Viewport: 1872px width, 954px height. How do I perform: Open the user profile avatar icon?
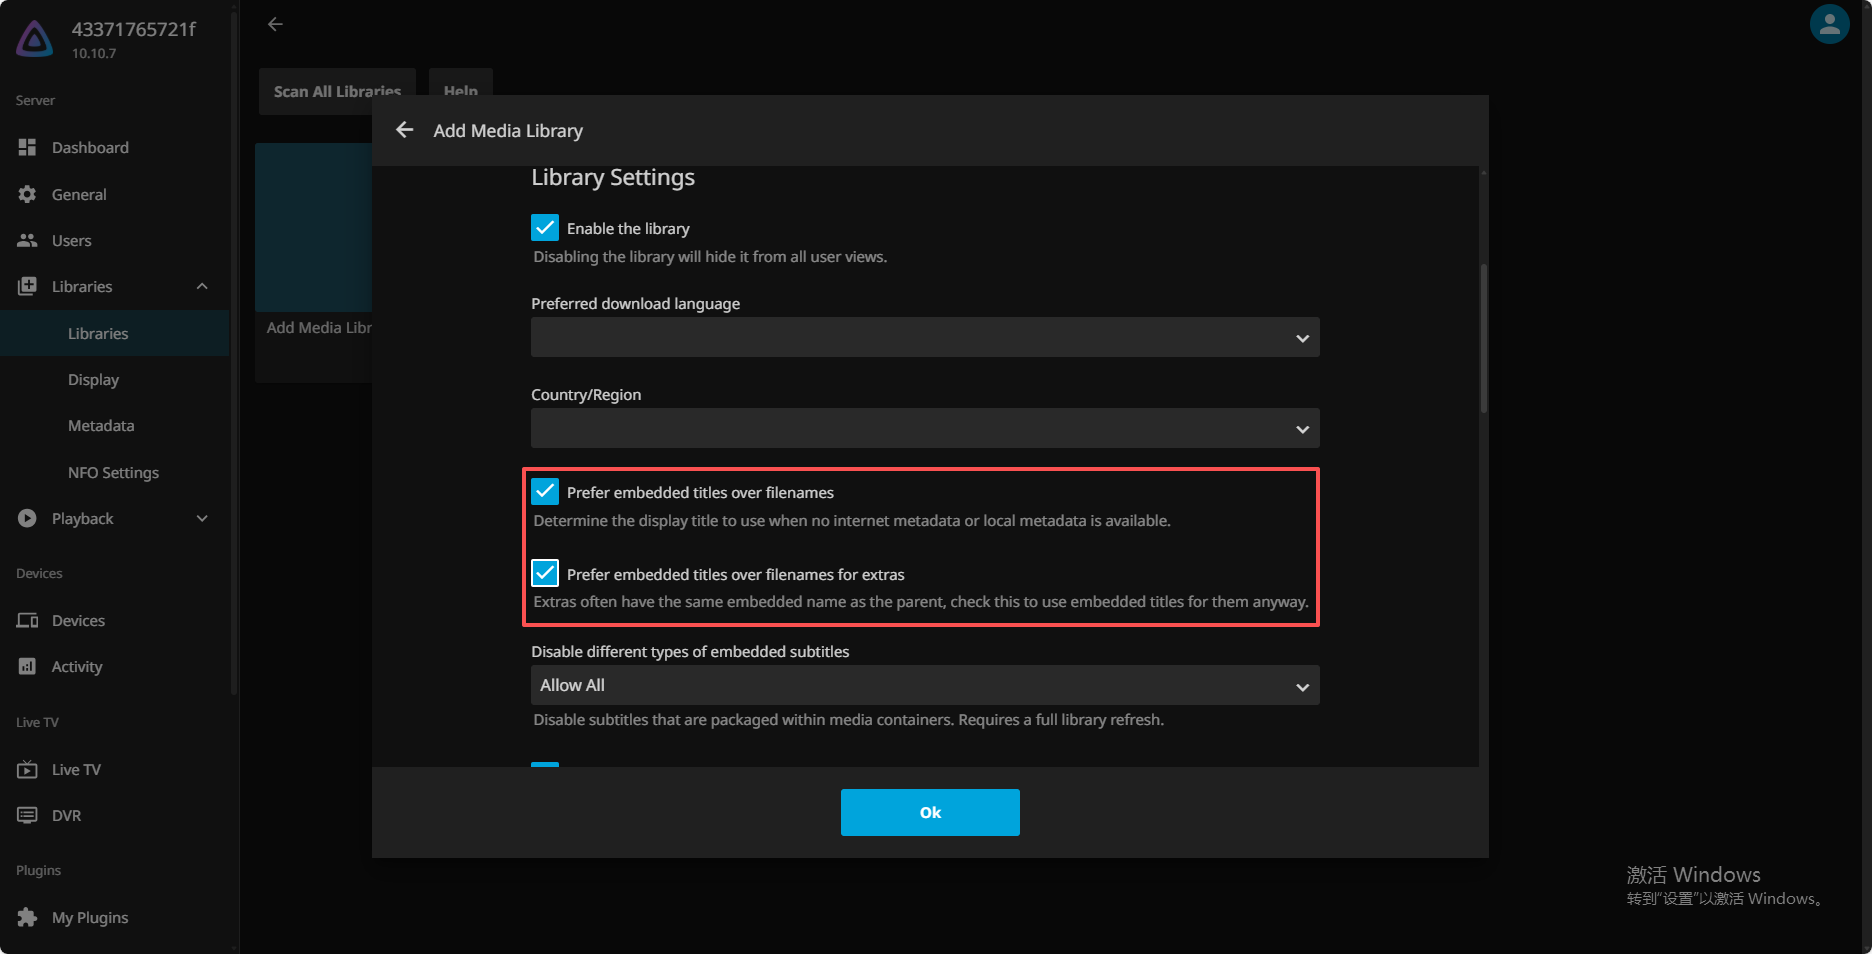click(x=1829, y=25)
